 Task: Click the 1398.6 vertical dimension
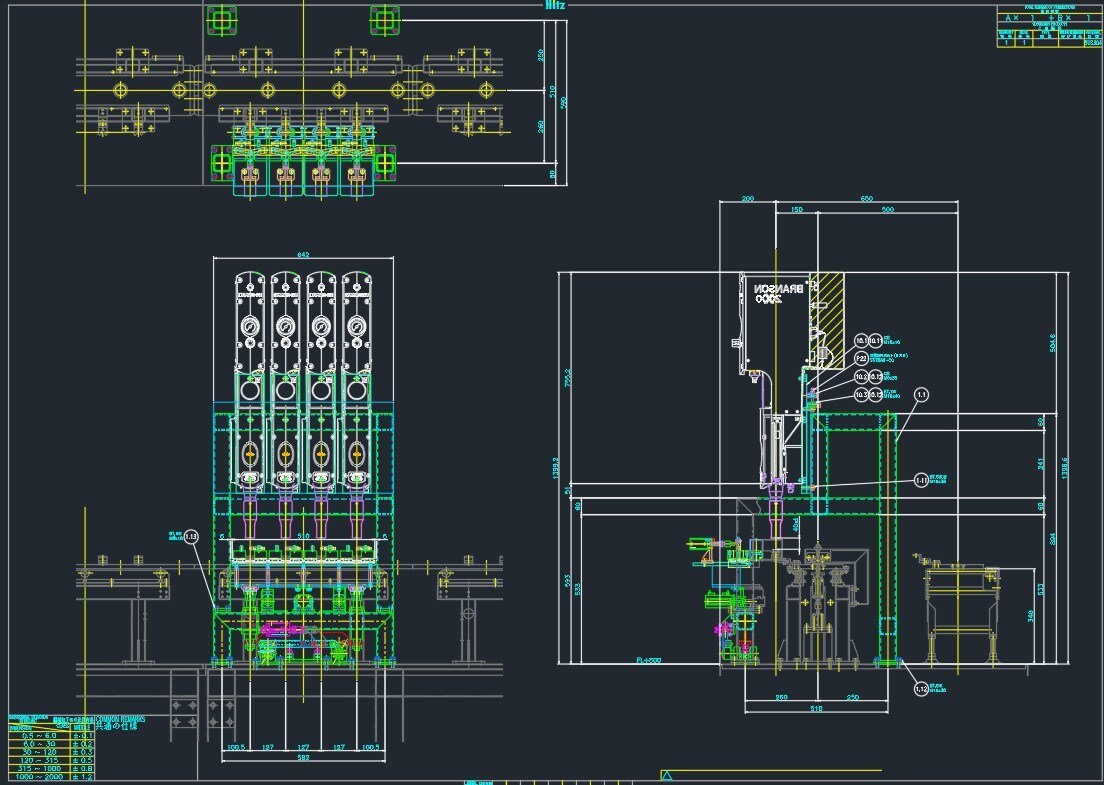point(1065,468)
